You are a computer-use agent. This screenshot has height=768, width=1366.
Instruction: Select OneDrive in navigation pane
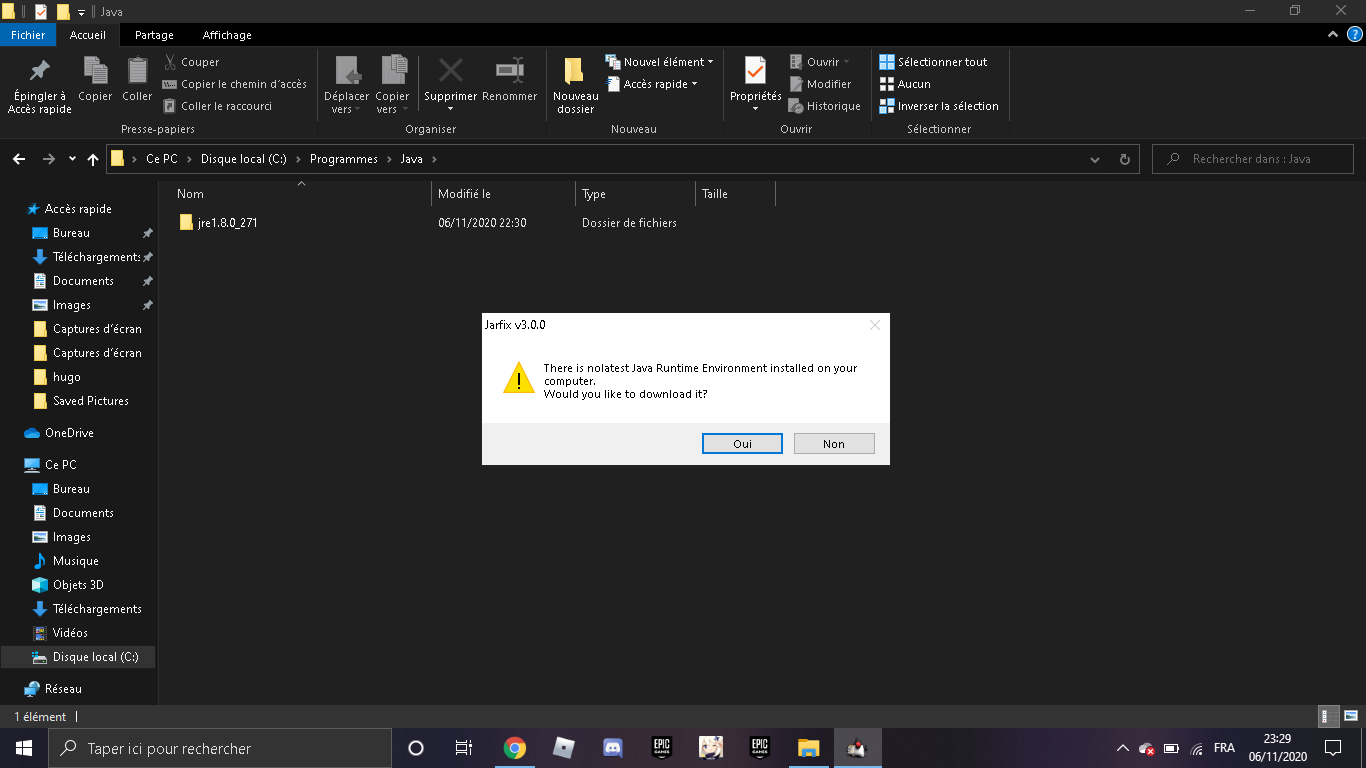(69, 433)
